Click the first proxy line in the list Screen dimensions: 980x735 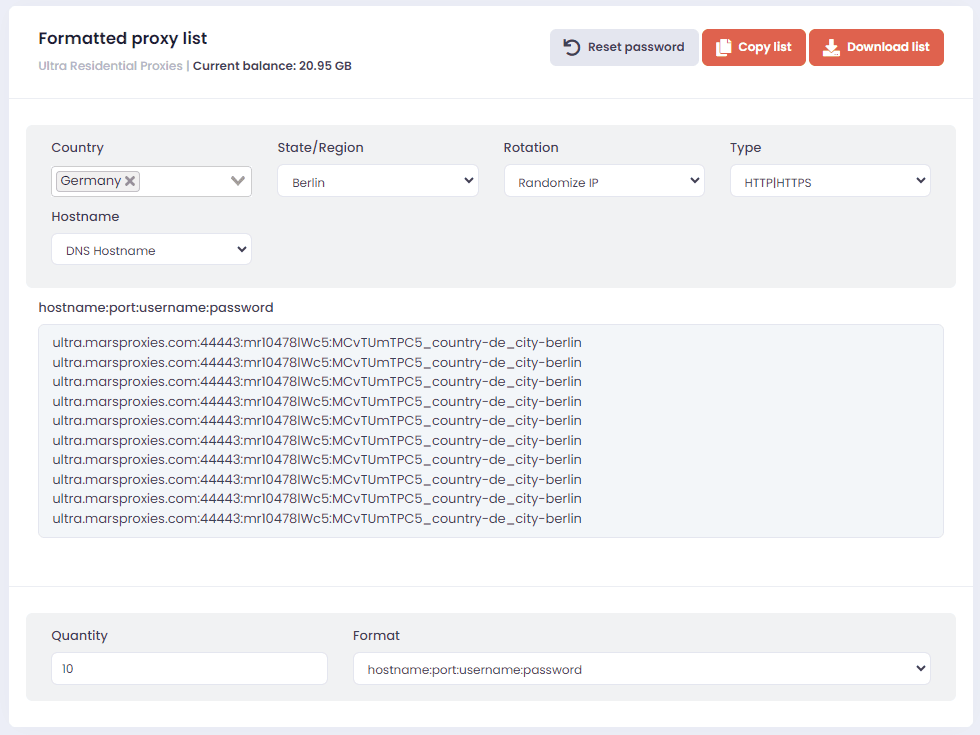(x=316, y=343)
